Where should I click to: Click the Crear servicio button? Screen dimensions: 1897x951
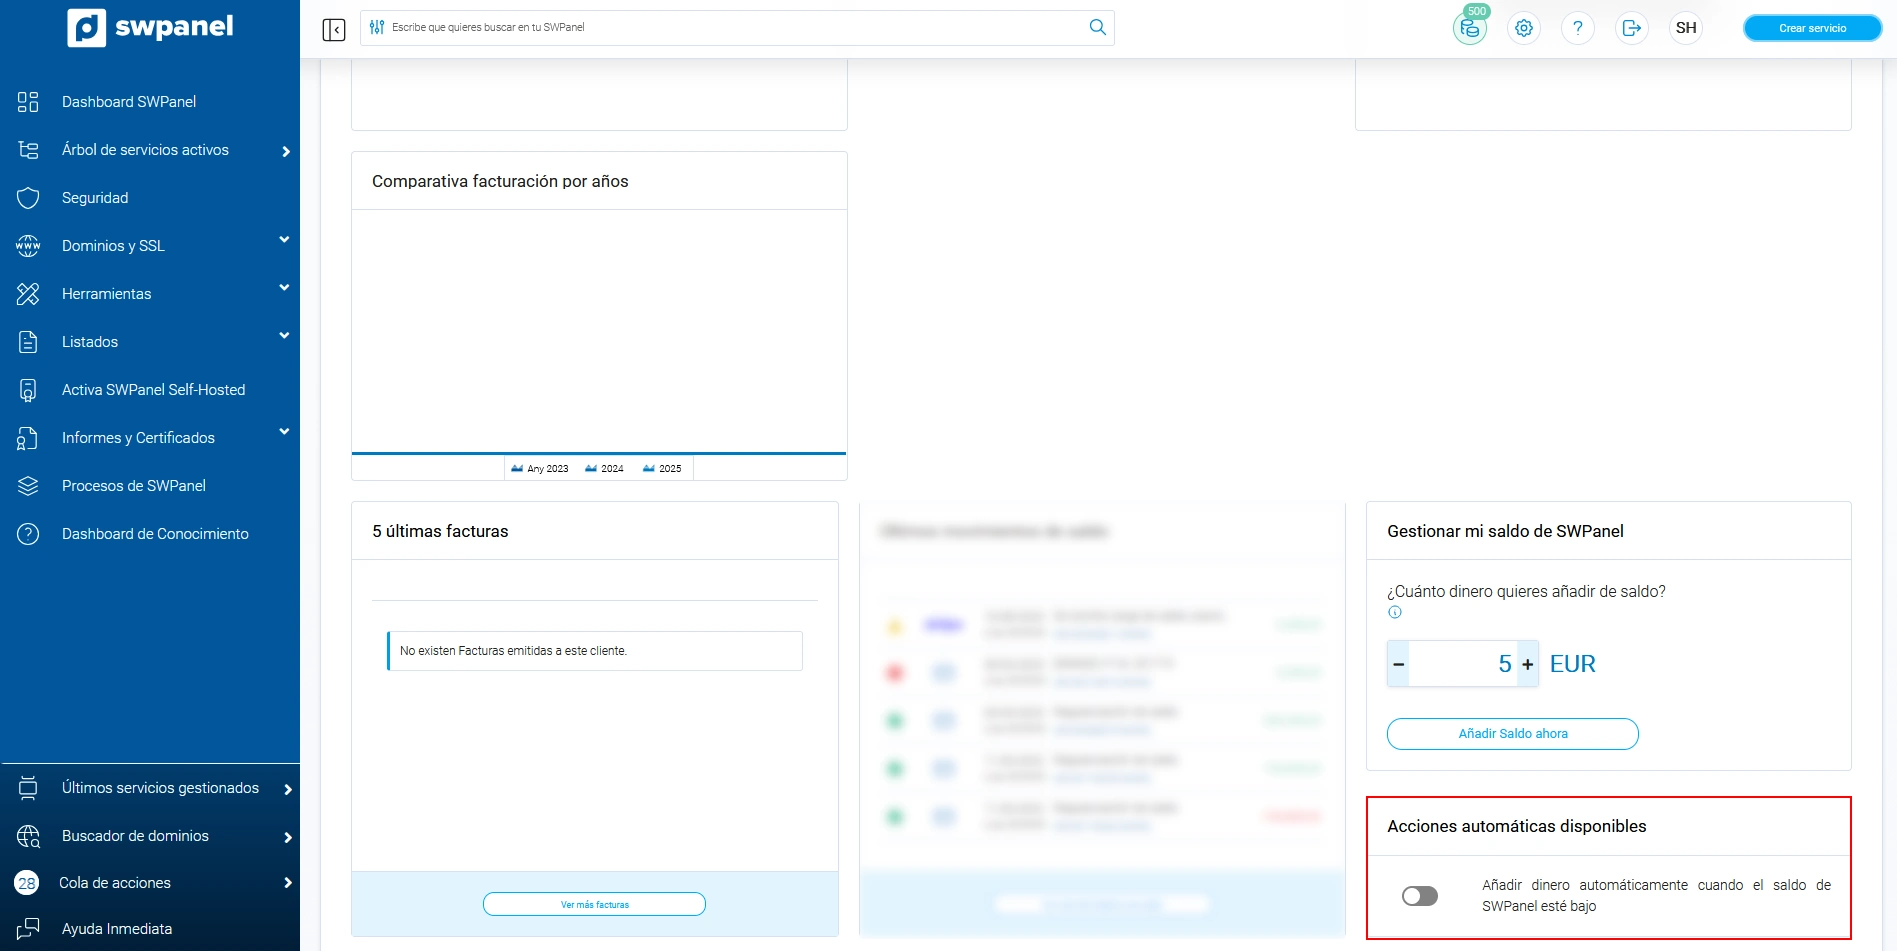[x=1811, y=28]
